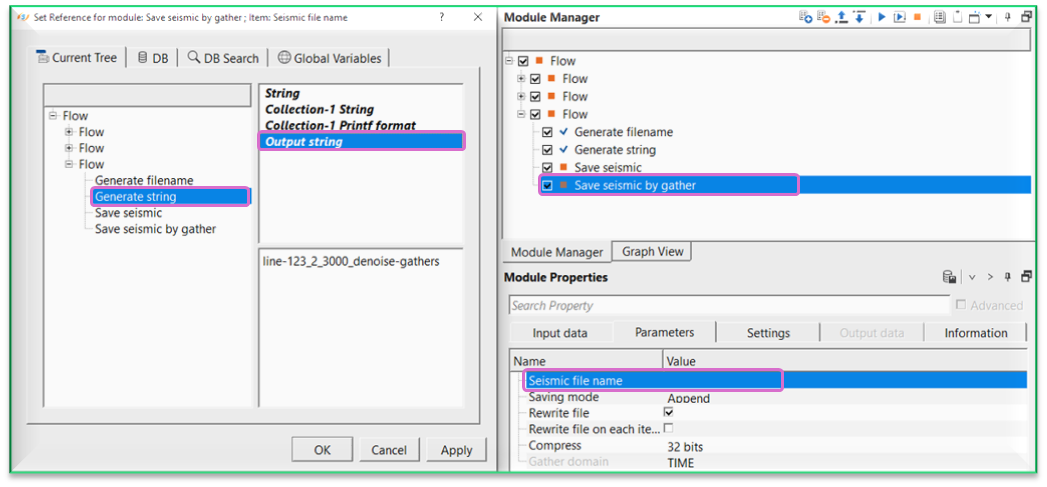Viewport: 1047px width, 487px height.
Task: Move module down with blue down arrow
Action: 859,17
